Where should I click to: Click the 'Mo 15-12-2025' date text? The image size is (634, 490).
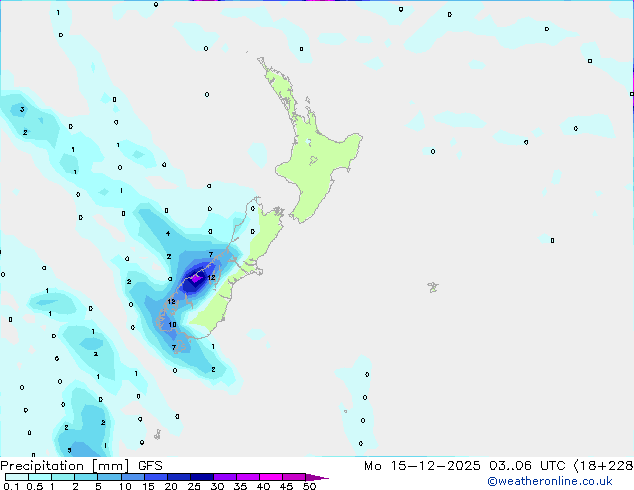(422, 466)
